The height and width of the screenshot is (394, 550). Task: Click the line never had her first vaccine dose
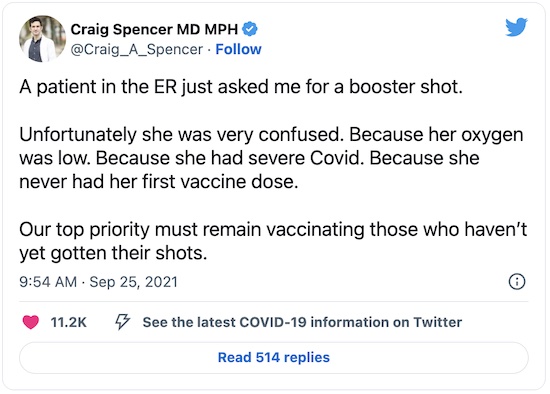159,182
